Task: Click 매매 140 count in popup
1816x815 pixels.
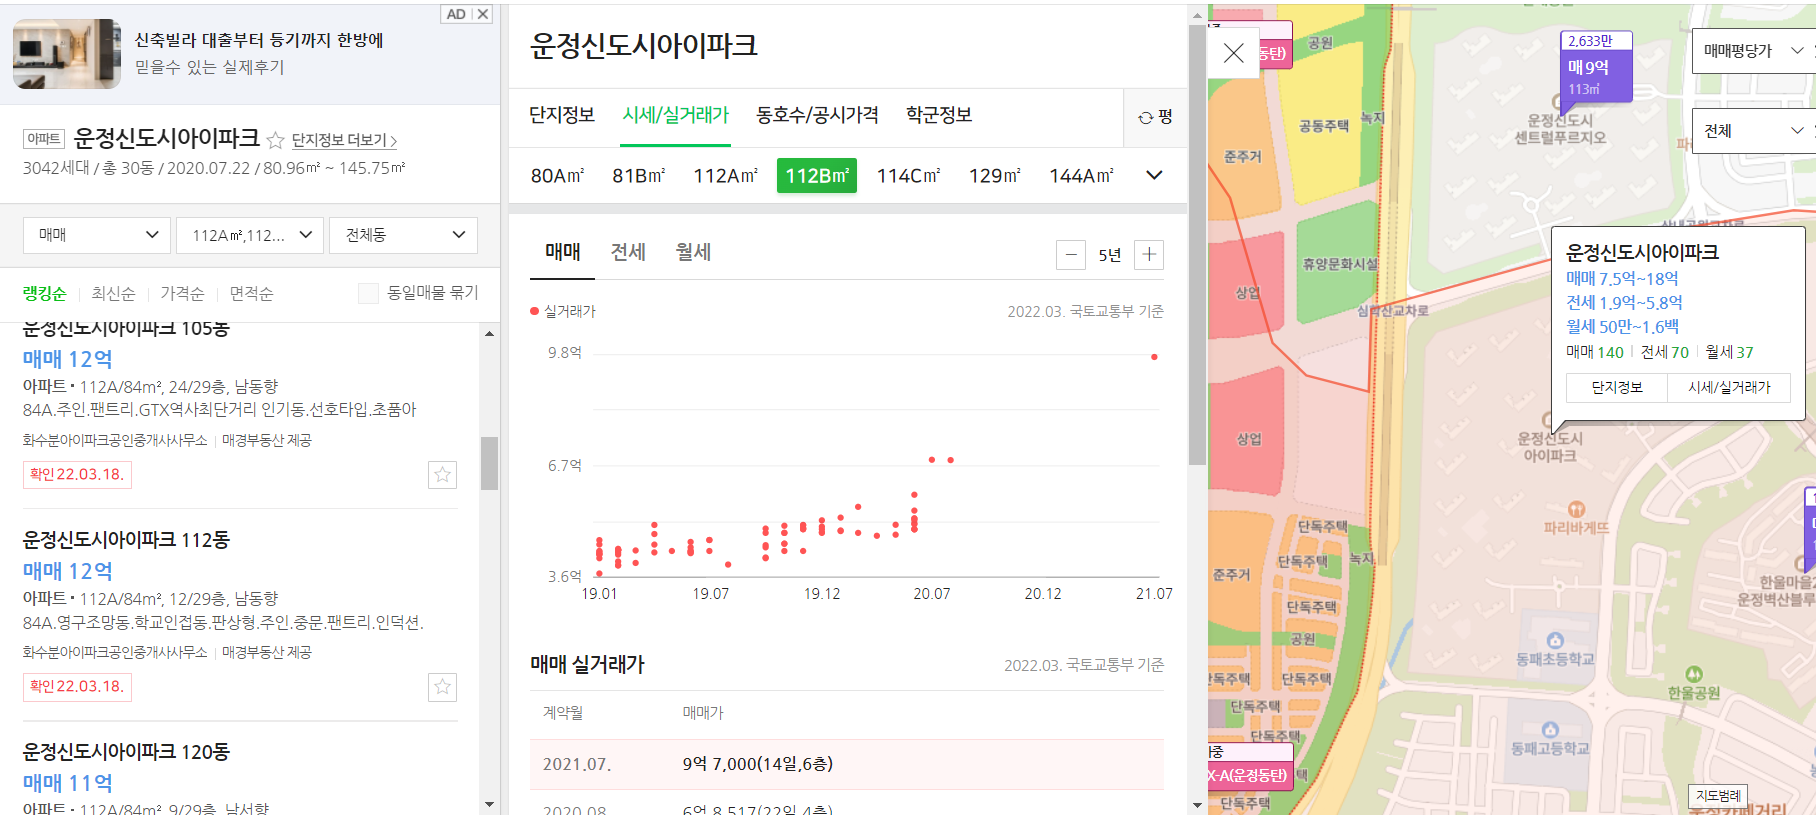Action: click(x=1595, y=352)
